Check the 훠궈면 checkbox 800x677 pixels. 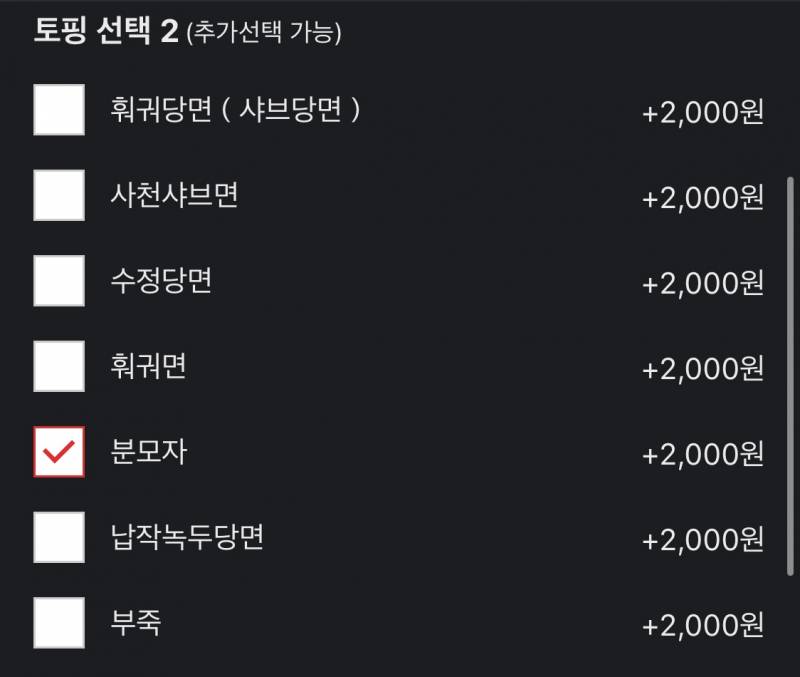tap(58, 367)
